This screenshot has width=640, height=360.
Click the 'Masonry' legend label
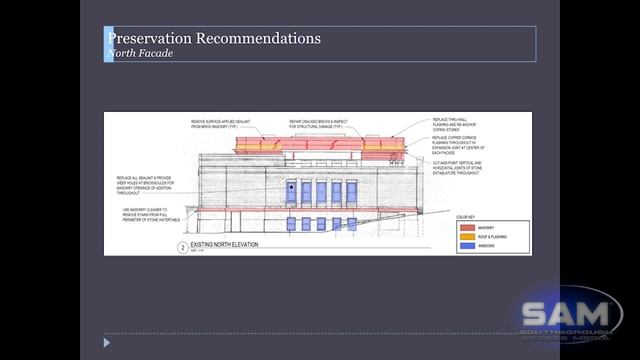[486, 228]
